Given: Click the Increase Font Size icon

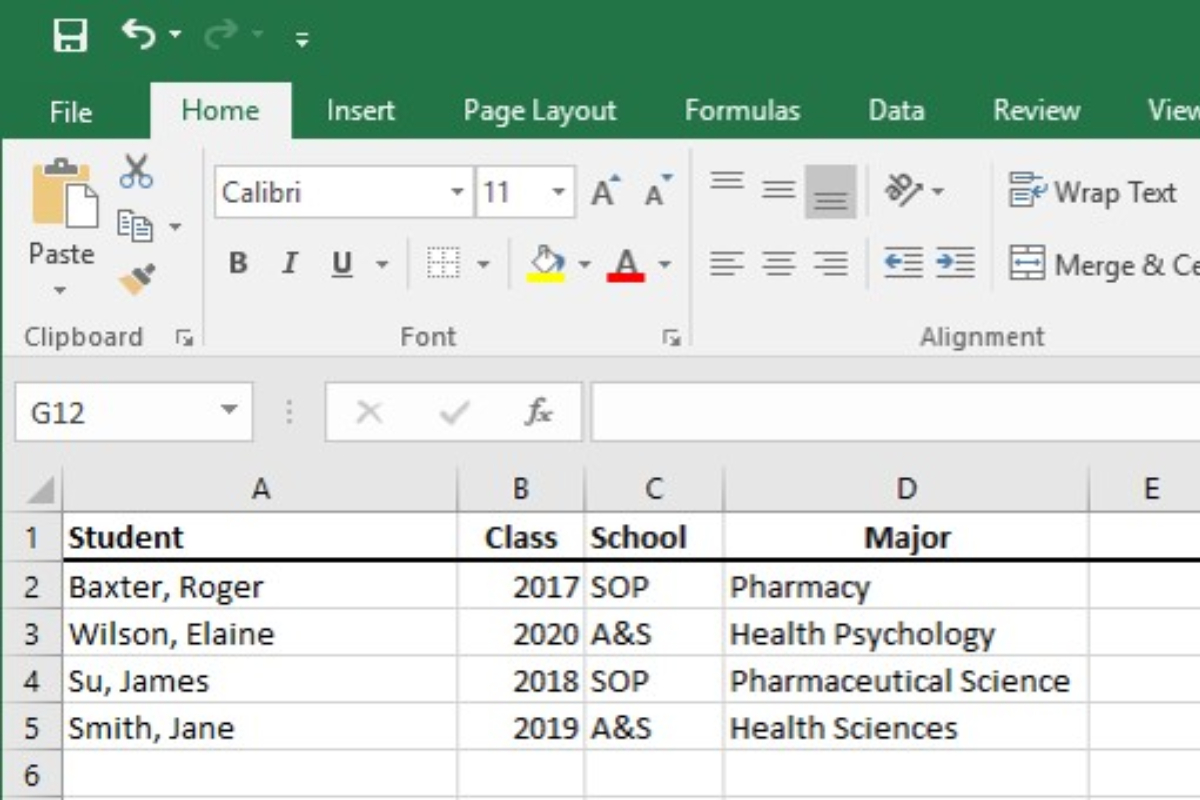Looking at the screenshot, I should tap(605, 192).
